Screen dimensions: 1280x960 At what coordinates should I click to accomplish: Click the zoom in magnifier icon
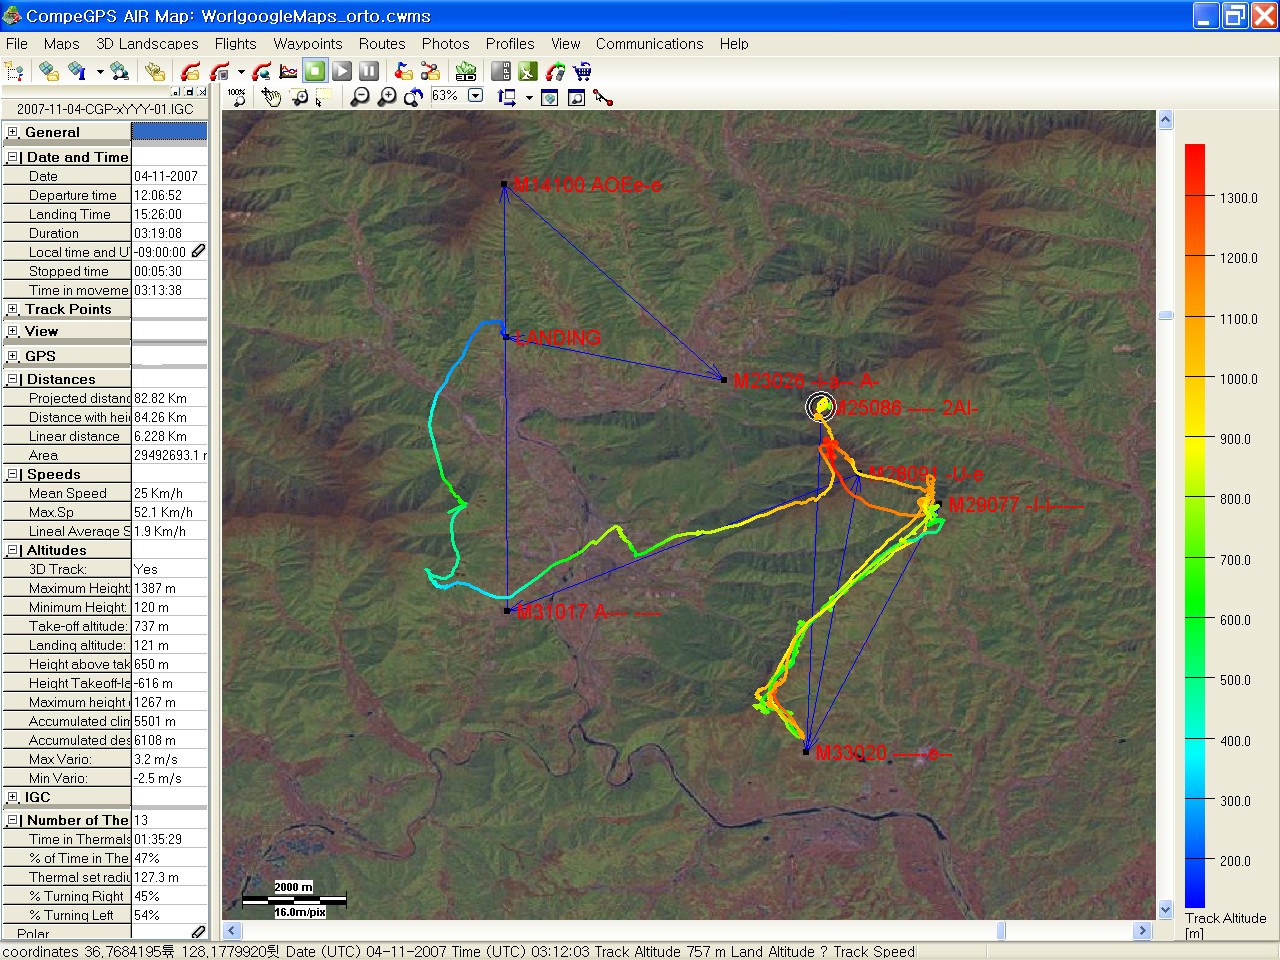point(387,97)
